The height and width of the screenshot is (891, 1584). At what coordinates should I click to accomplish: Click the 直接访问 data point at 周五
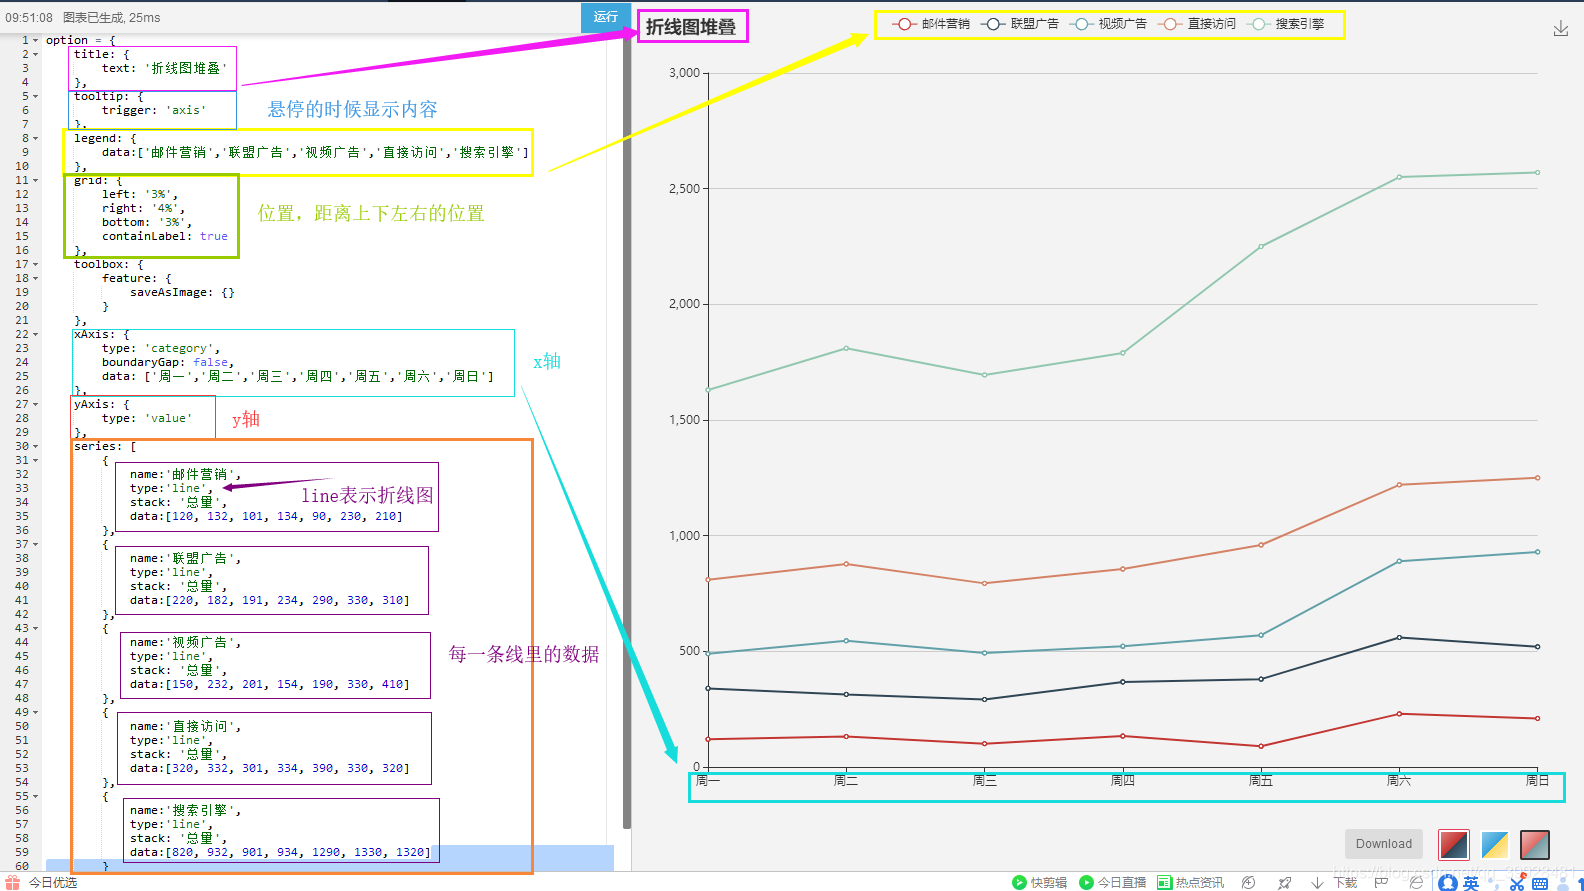pos(1261,545)
